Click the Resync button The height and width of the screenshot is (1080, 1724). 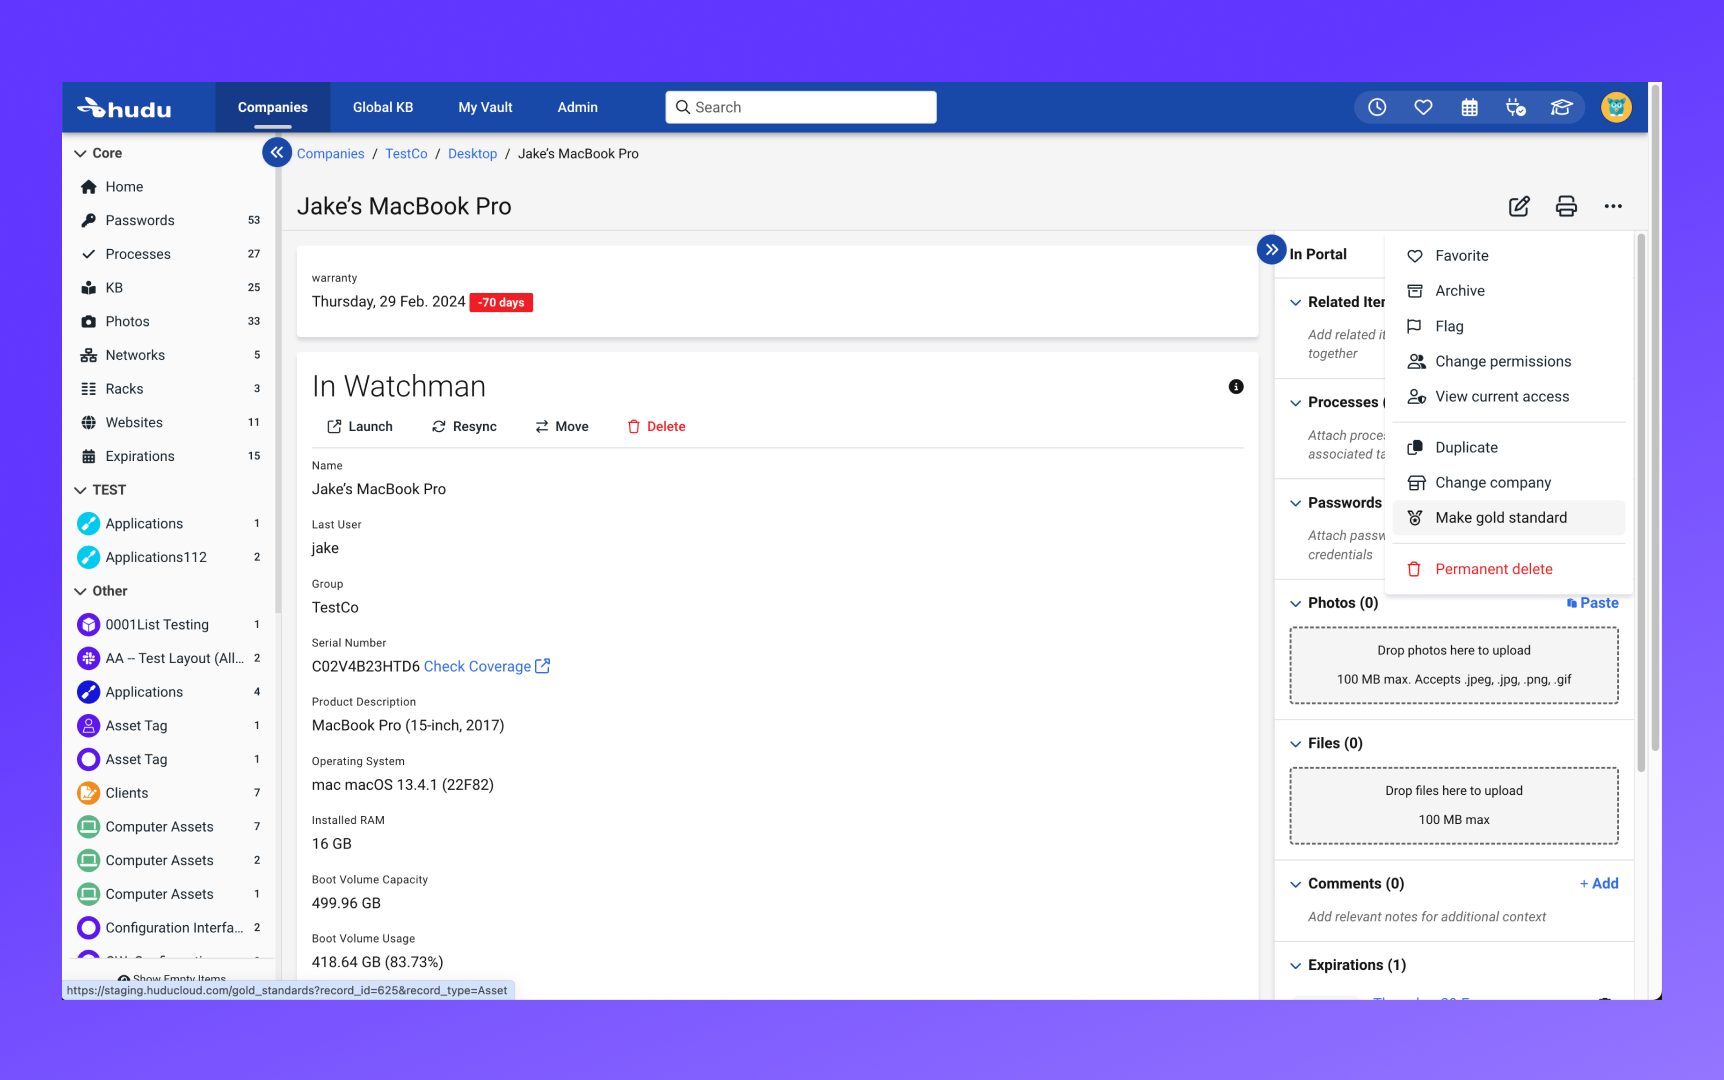(x=464, y=426)
